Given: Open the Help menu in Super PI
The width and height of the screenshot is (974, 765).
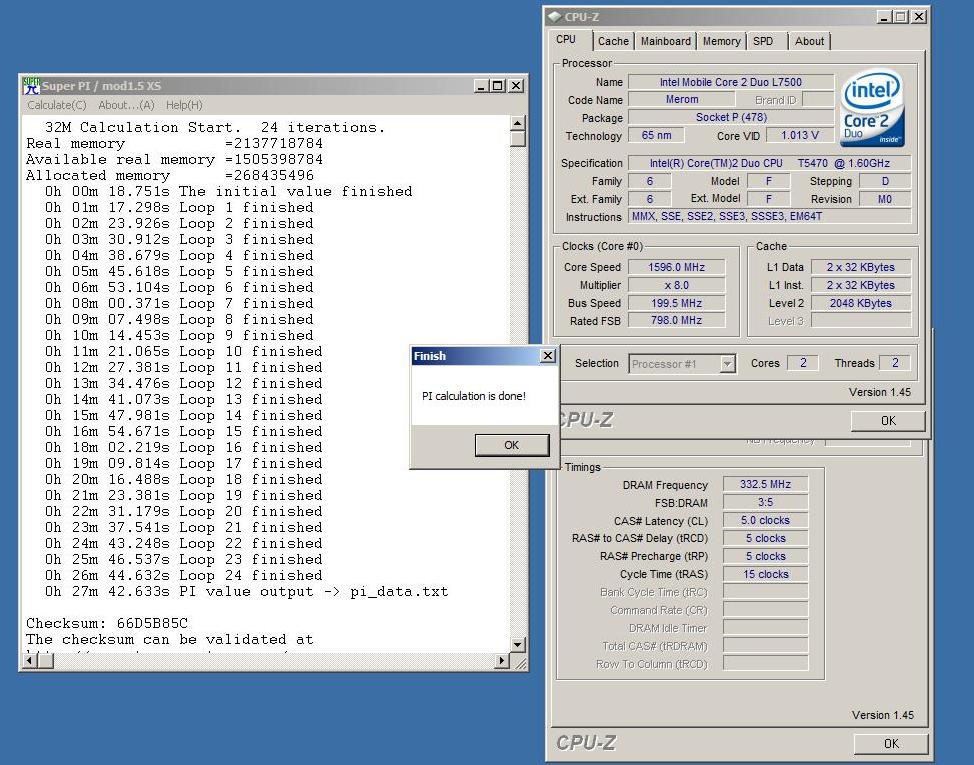Looking at the screenshot, I should (184, 105).
